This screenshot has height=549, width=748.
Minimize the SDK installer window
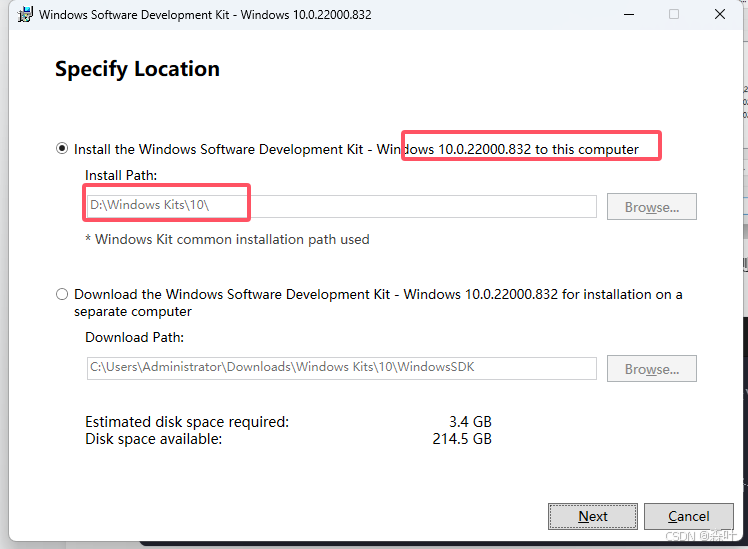[x=629, y=14]
